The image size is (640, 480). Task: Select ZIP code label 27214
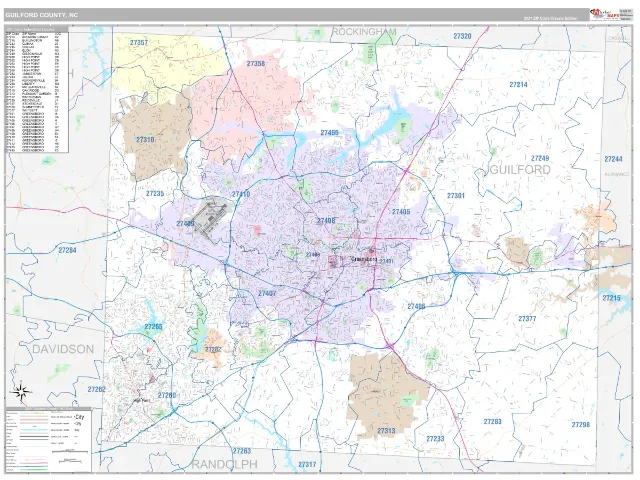coord(518,85)
